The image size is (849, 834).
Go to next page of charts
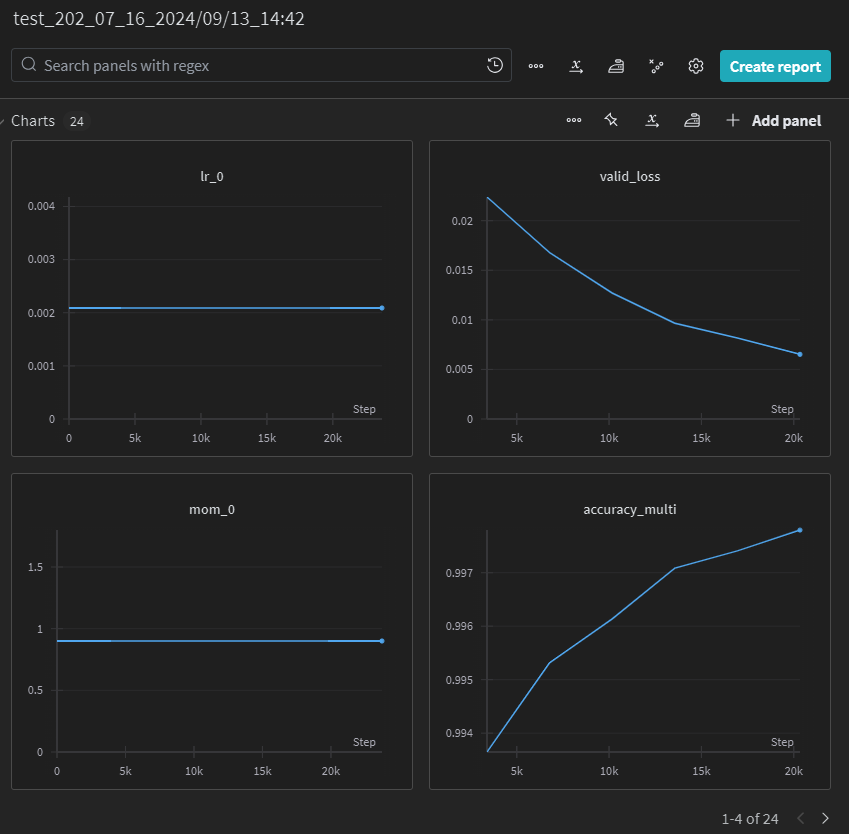[x=825, y=818]
